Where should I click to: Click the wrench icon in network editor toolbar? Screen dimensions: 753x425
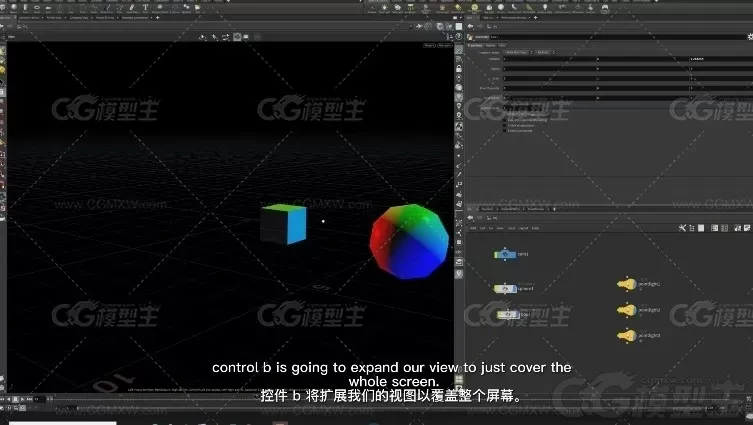(682, 228)
